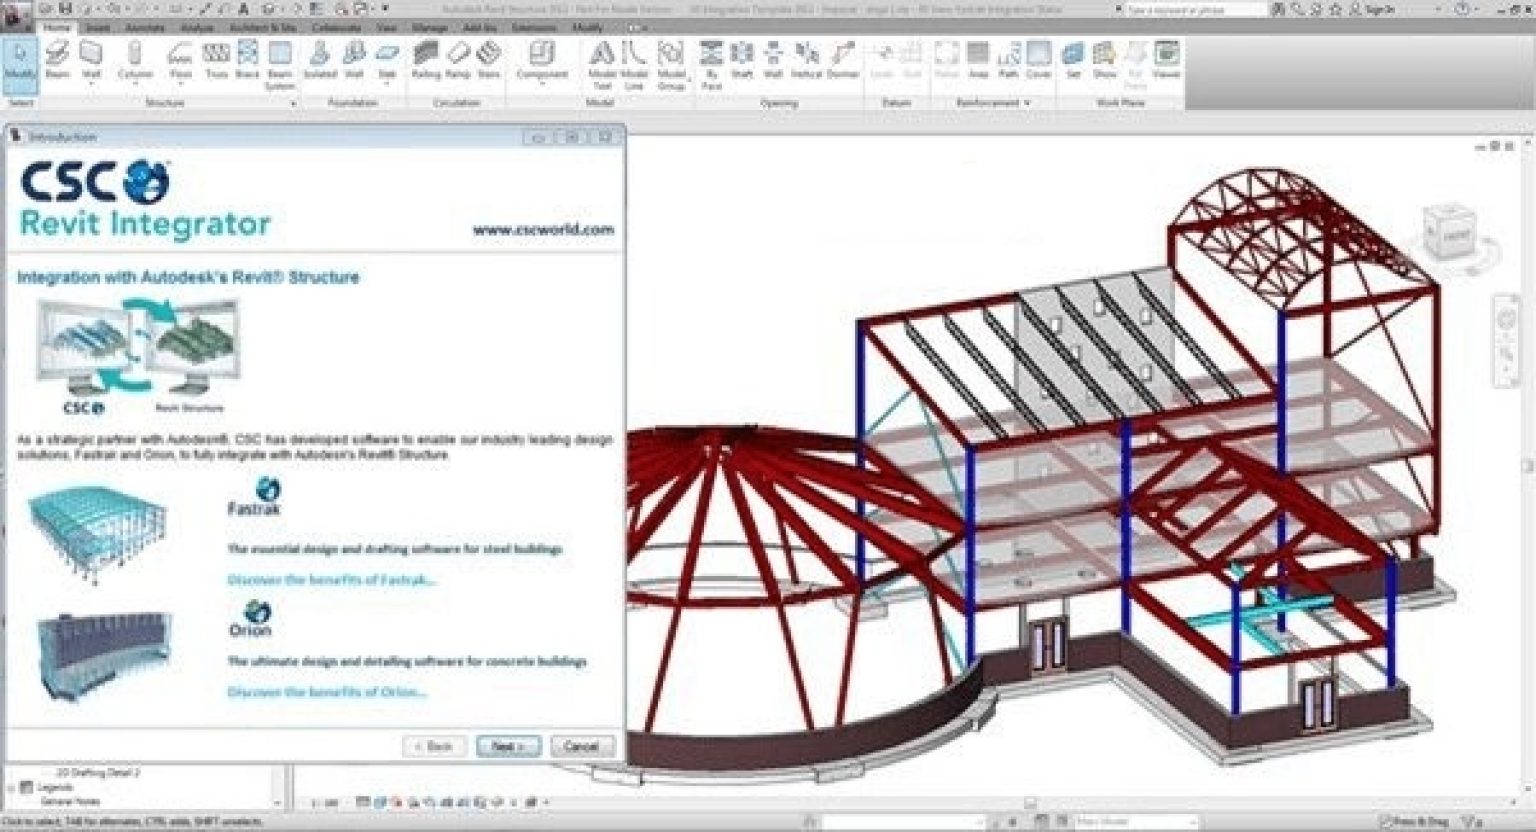This screenshot has width=1536, height=832.
Task: Expand the Reinforcement panel dropdown
Action: (x=1027, y=103)
